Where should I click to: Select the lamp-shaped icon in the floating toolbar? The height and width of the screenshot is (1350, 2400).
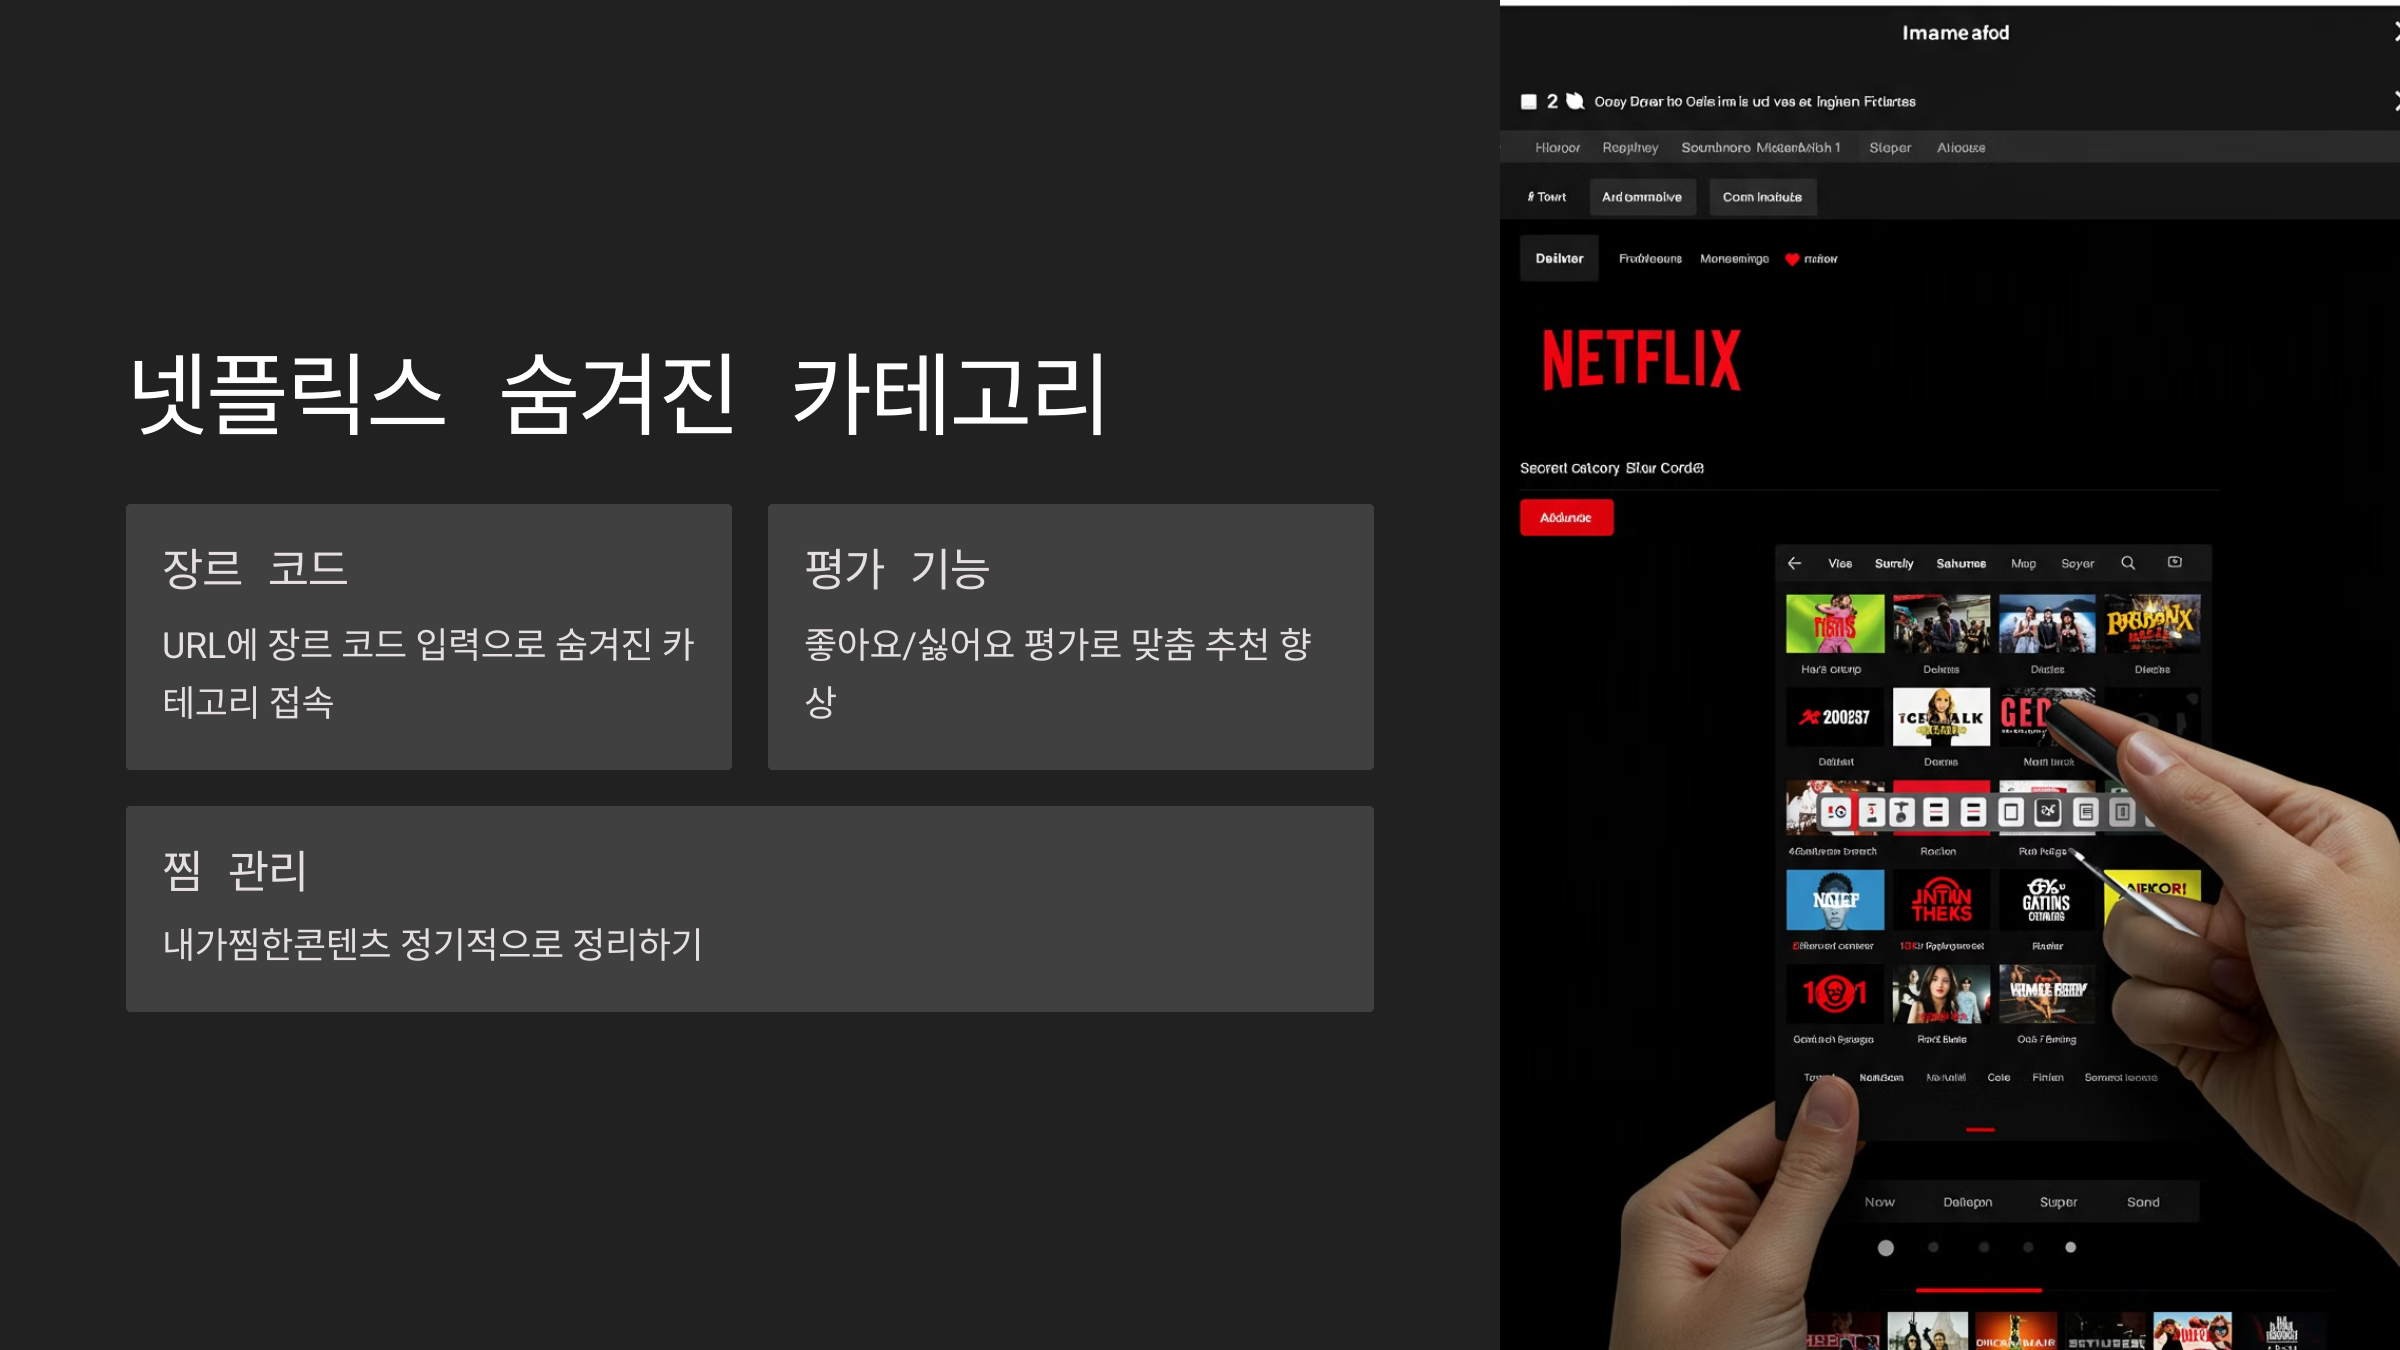click(x=1902, y=812)
